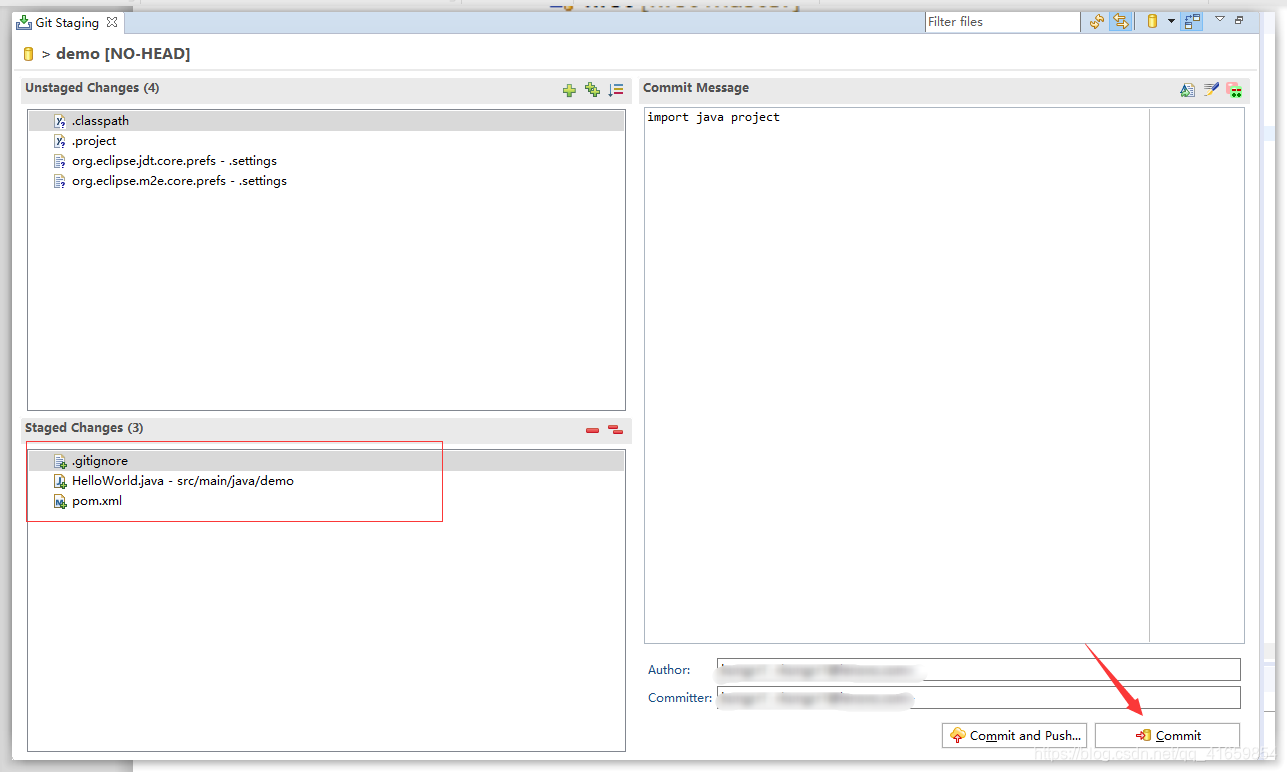Click Commit and Push button
This screenshot has height=772, width=1287.
click(x=1014, y=735)
